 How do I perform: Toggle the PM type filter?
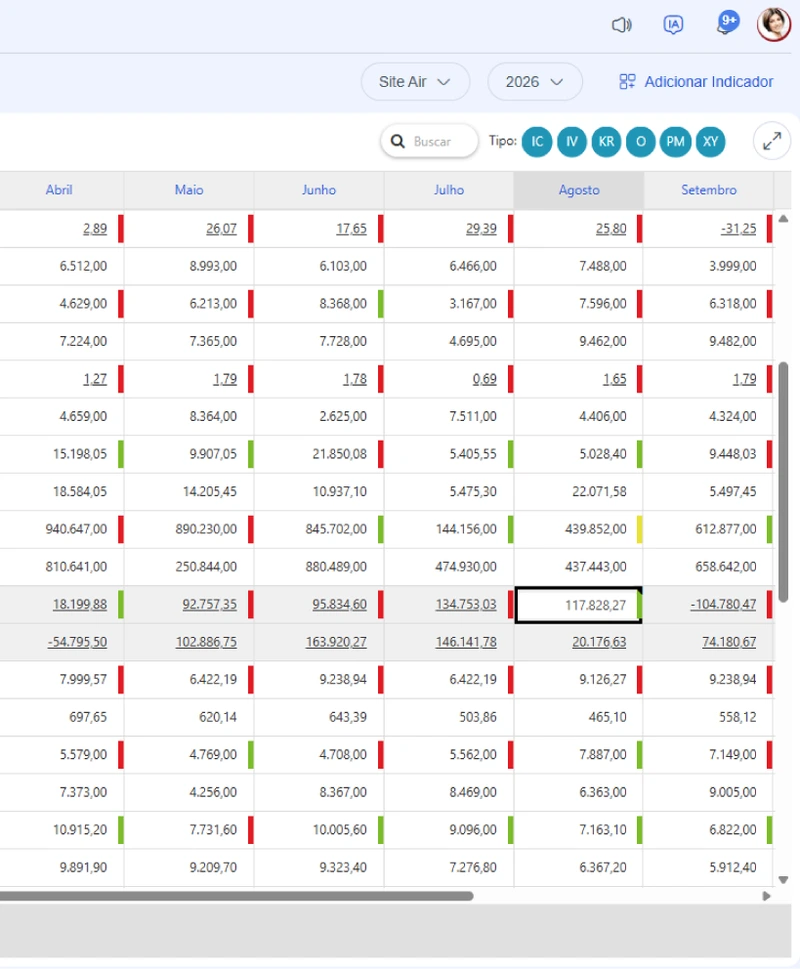tap(675, 142)
